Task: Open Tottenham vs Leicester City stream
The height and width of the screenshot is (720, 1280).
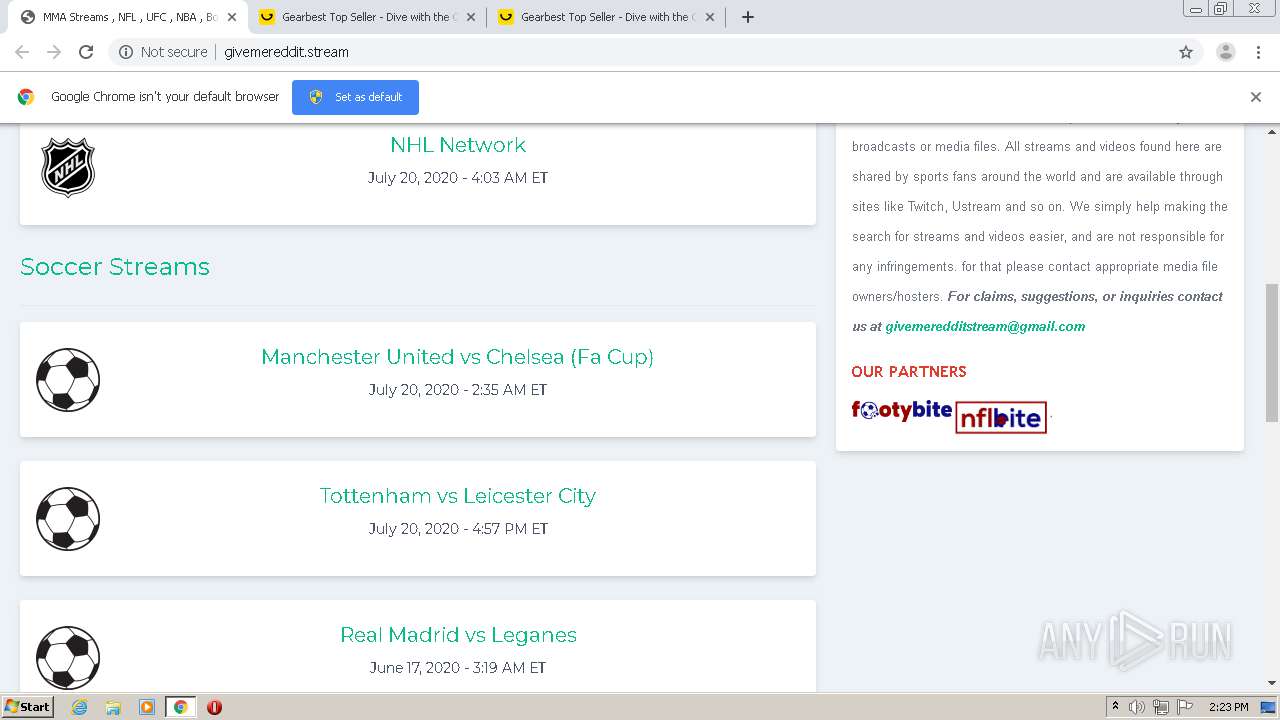Action: click(458, 496)
